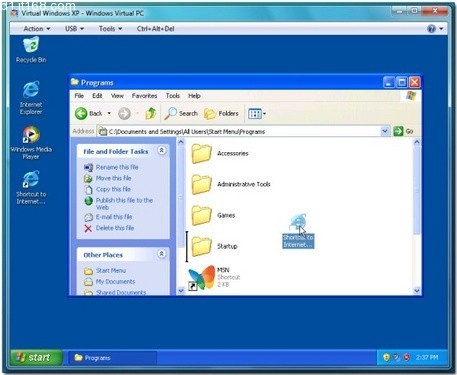The height and width of the screenshot is (375, 457).
Task: Click the task pane scroll down arrow
Action: 181,291
